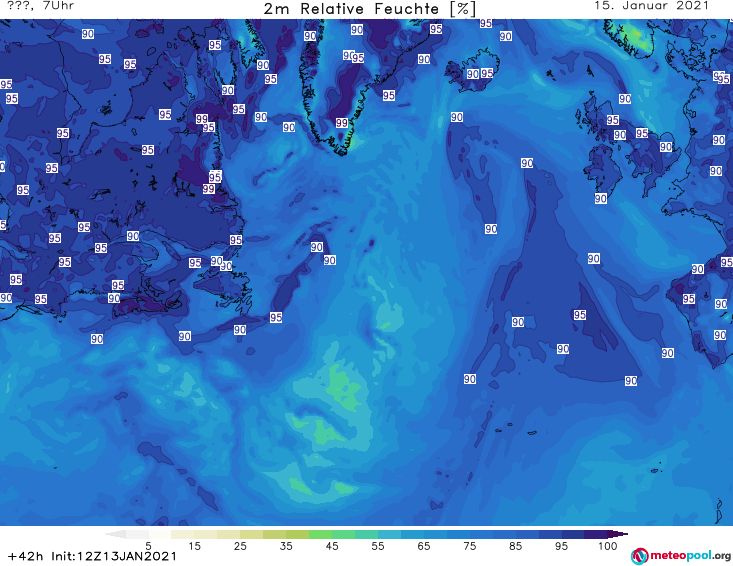
Task: Click the legend value '5'
Action: tap(148, 546)
